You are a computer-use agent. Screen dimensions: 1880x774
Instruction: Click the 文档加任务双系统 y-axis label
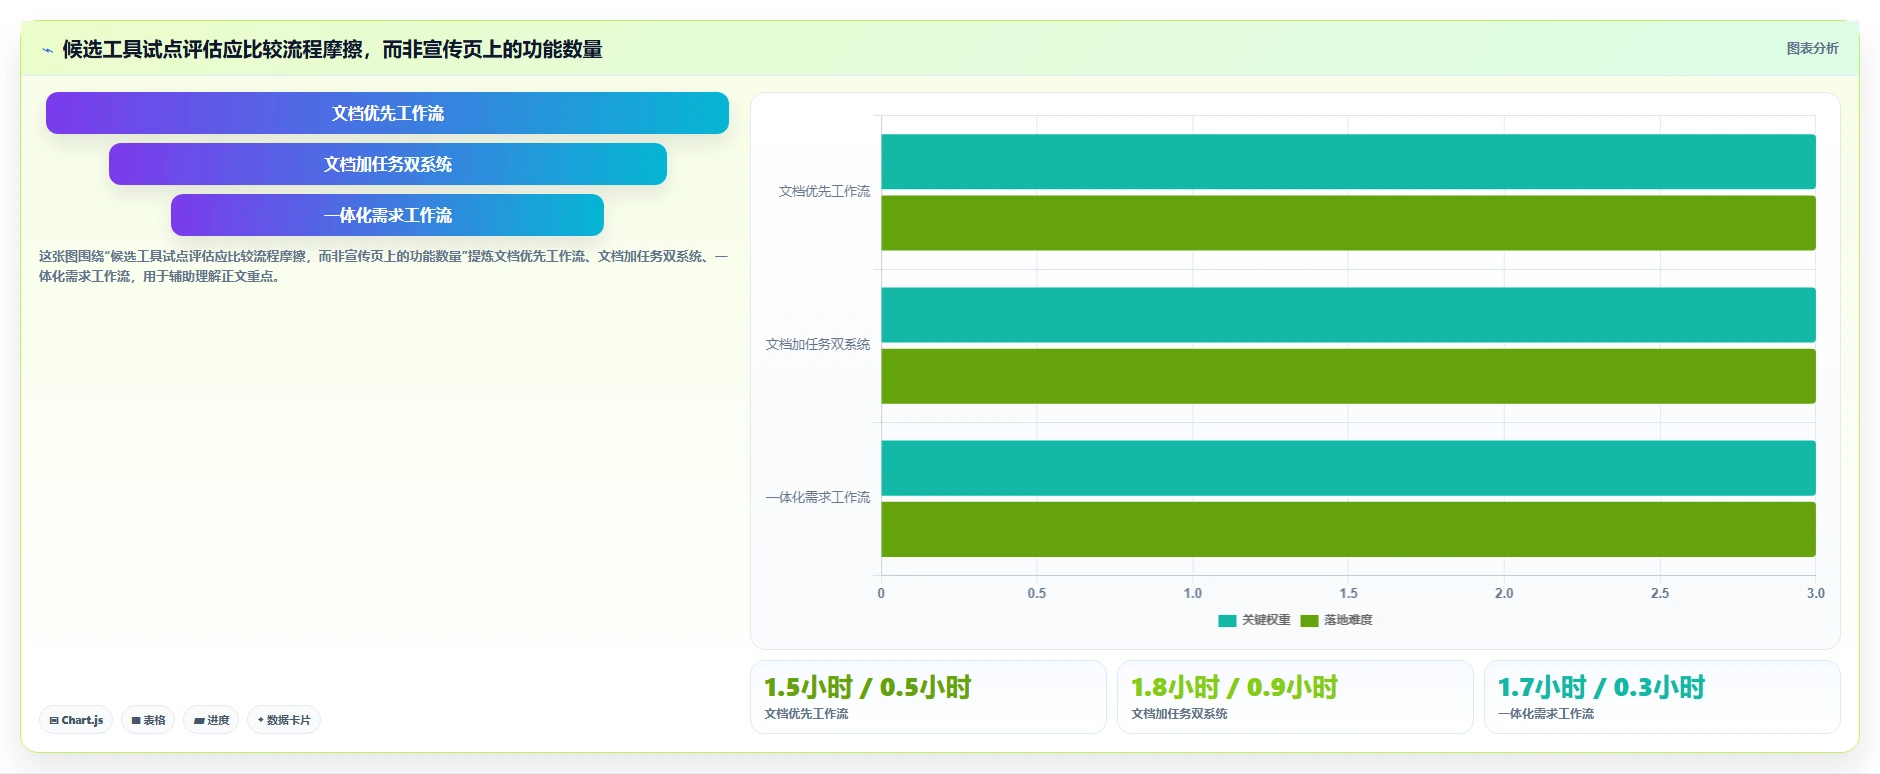[818, 344]
